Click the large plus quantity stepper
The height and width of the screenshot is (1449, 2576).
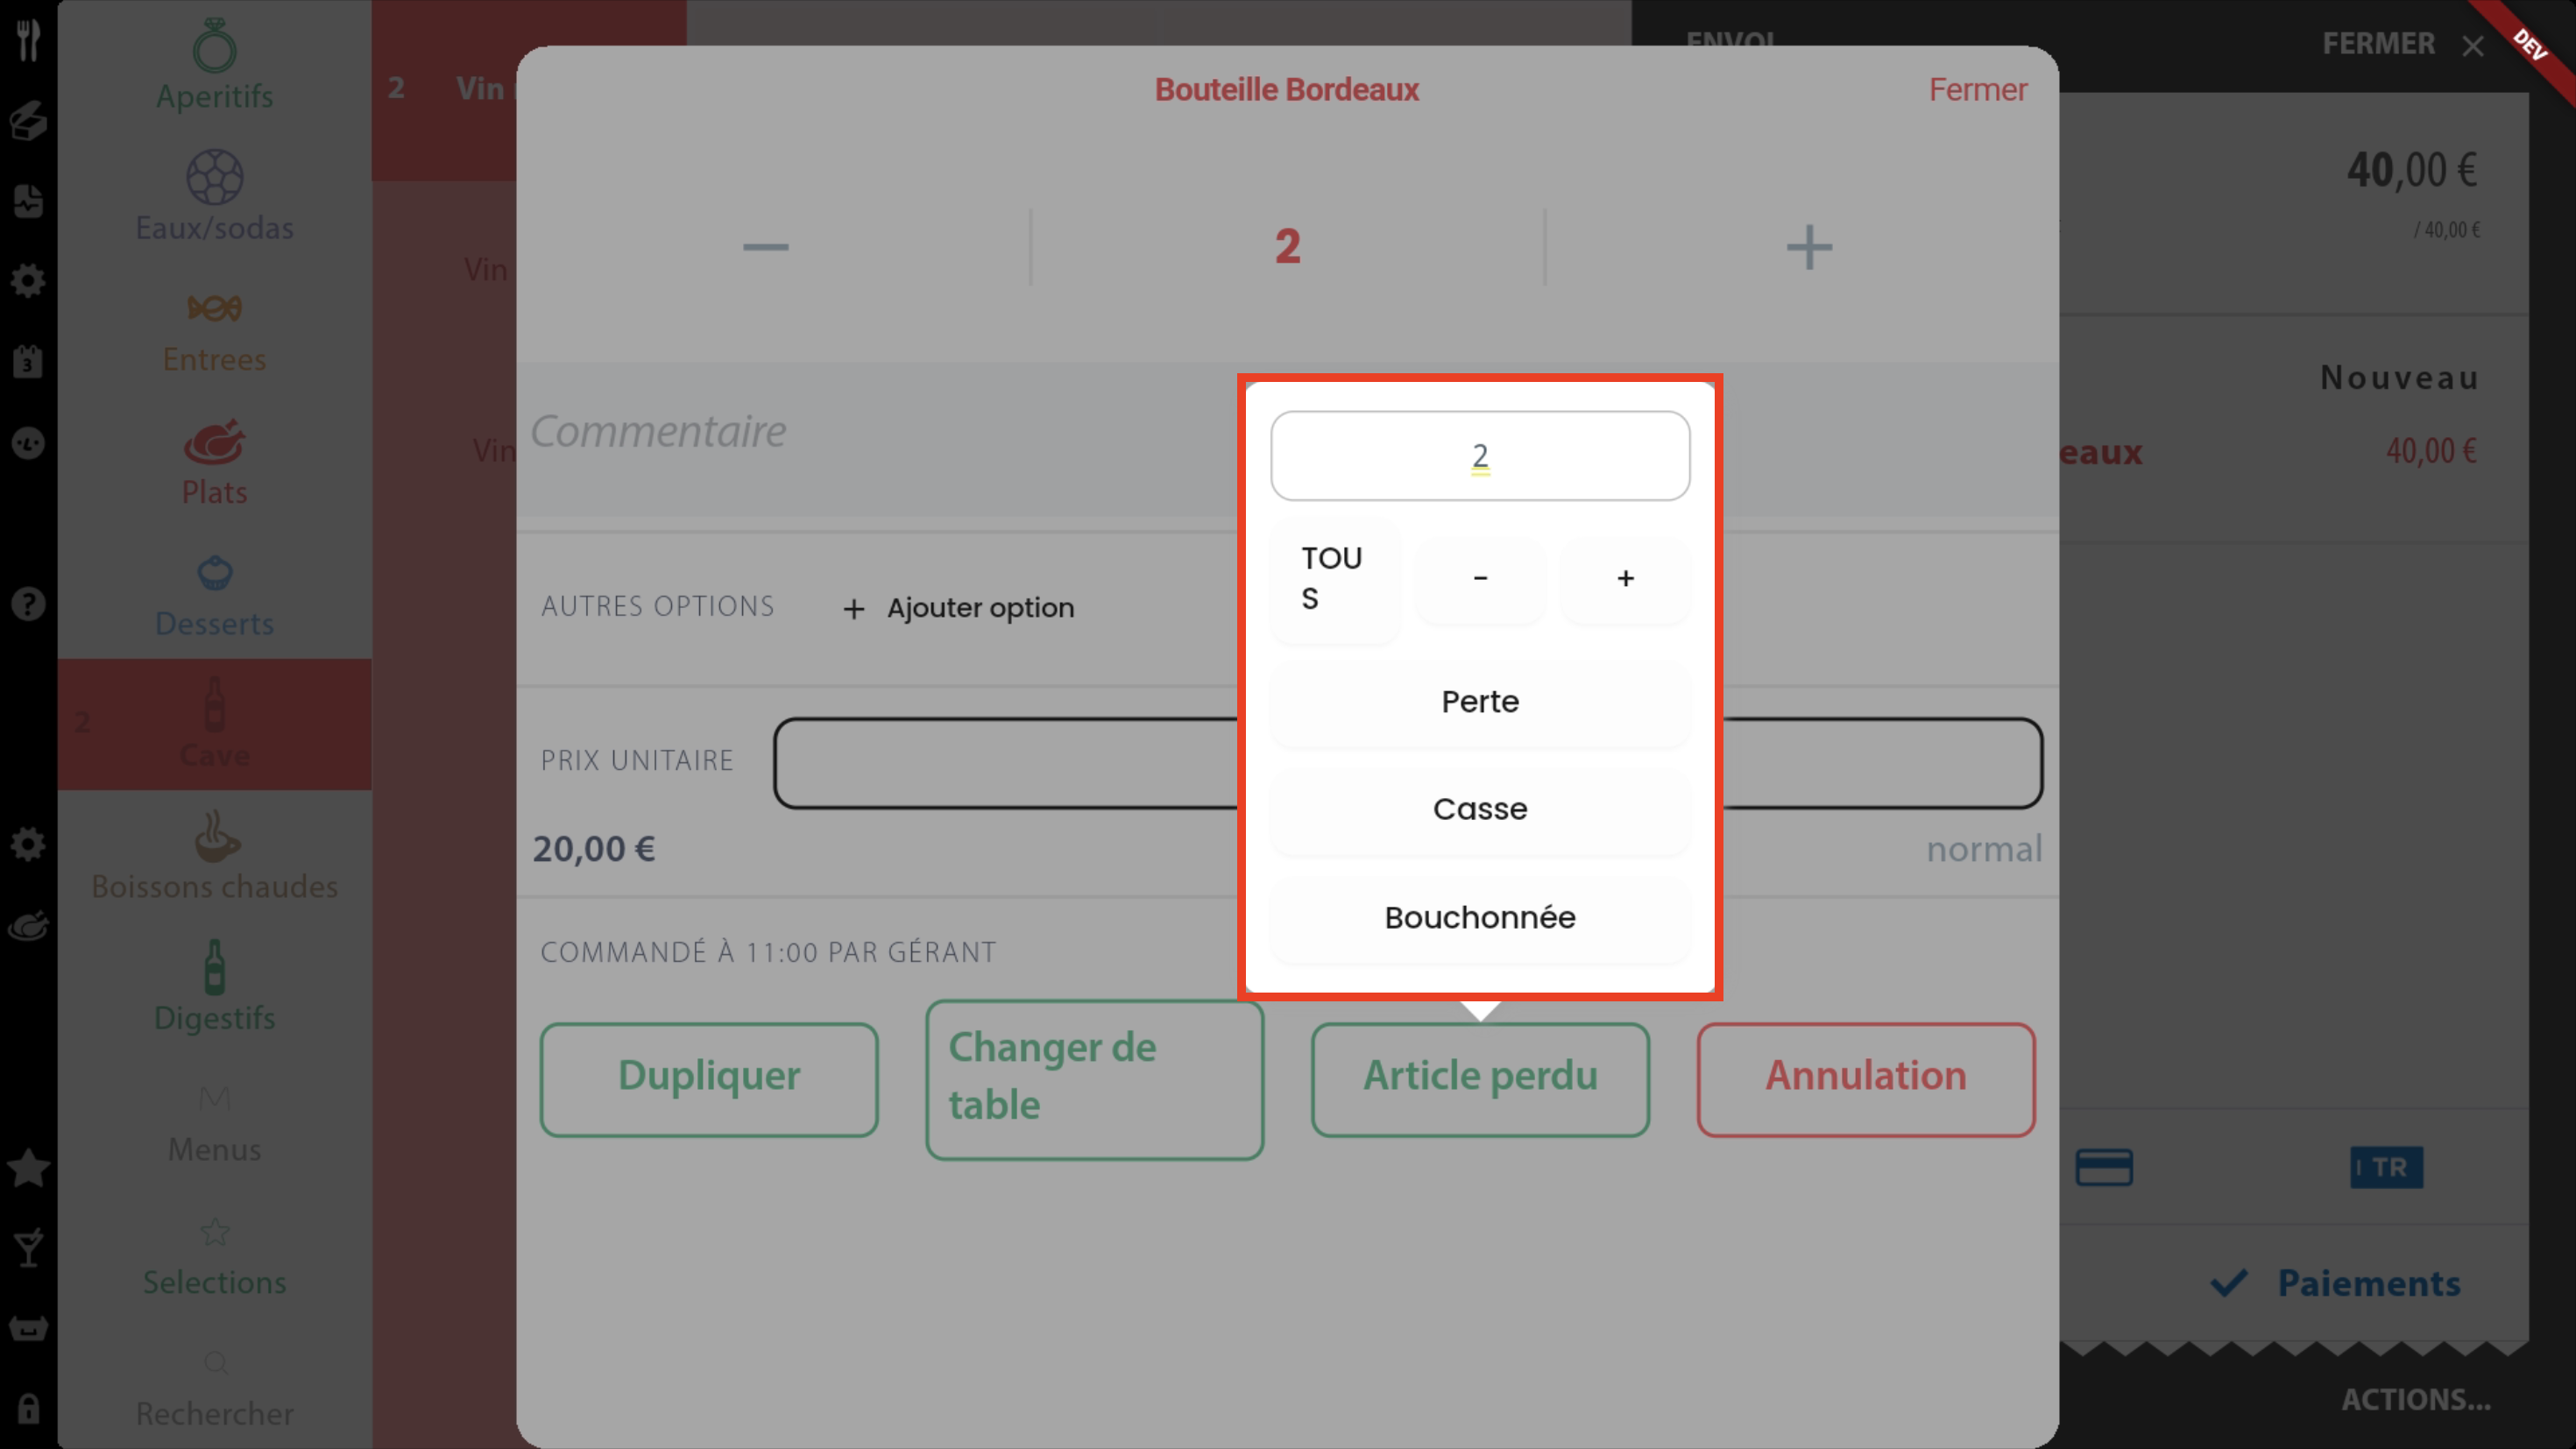click(x=1808, y=247)
